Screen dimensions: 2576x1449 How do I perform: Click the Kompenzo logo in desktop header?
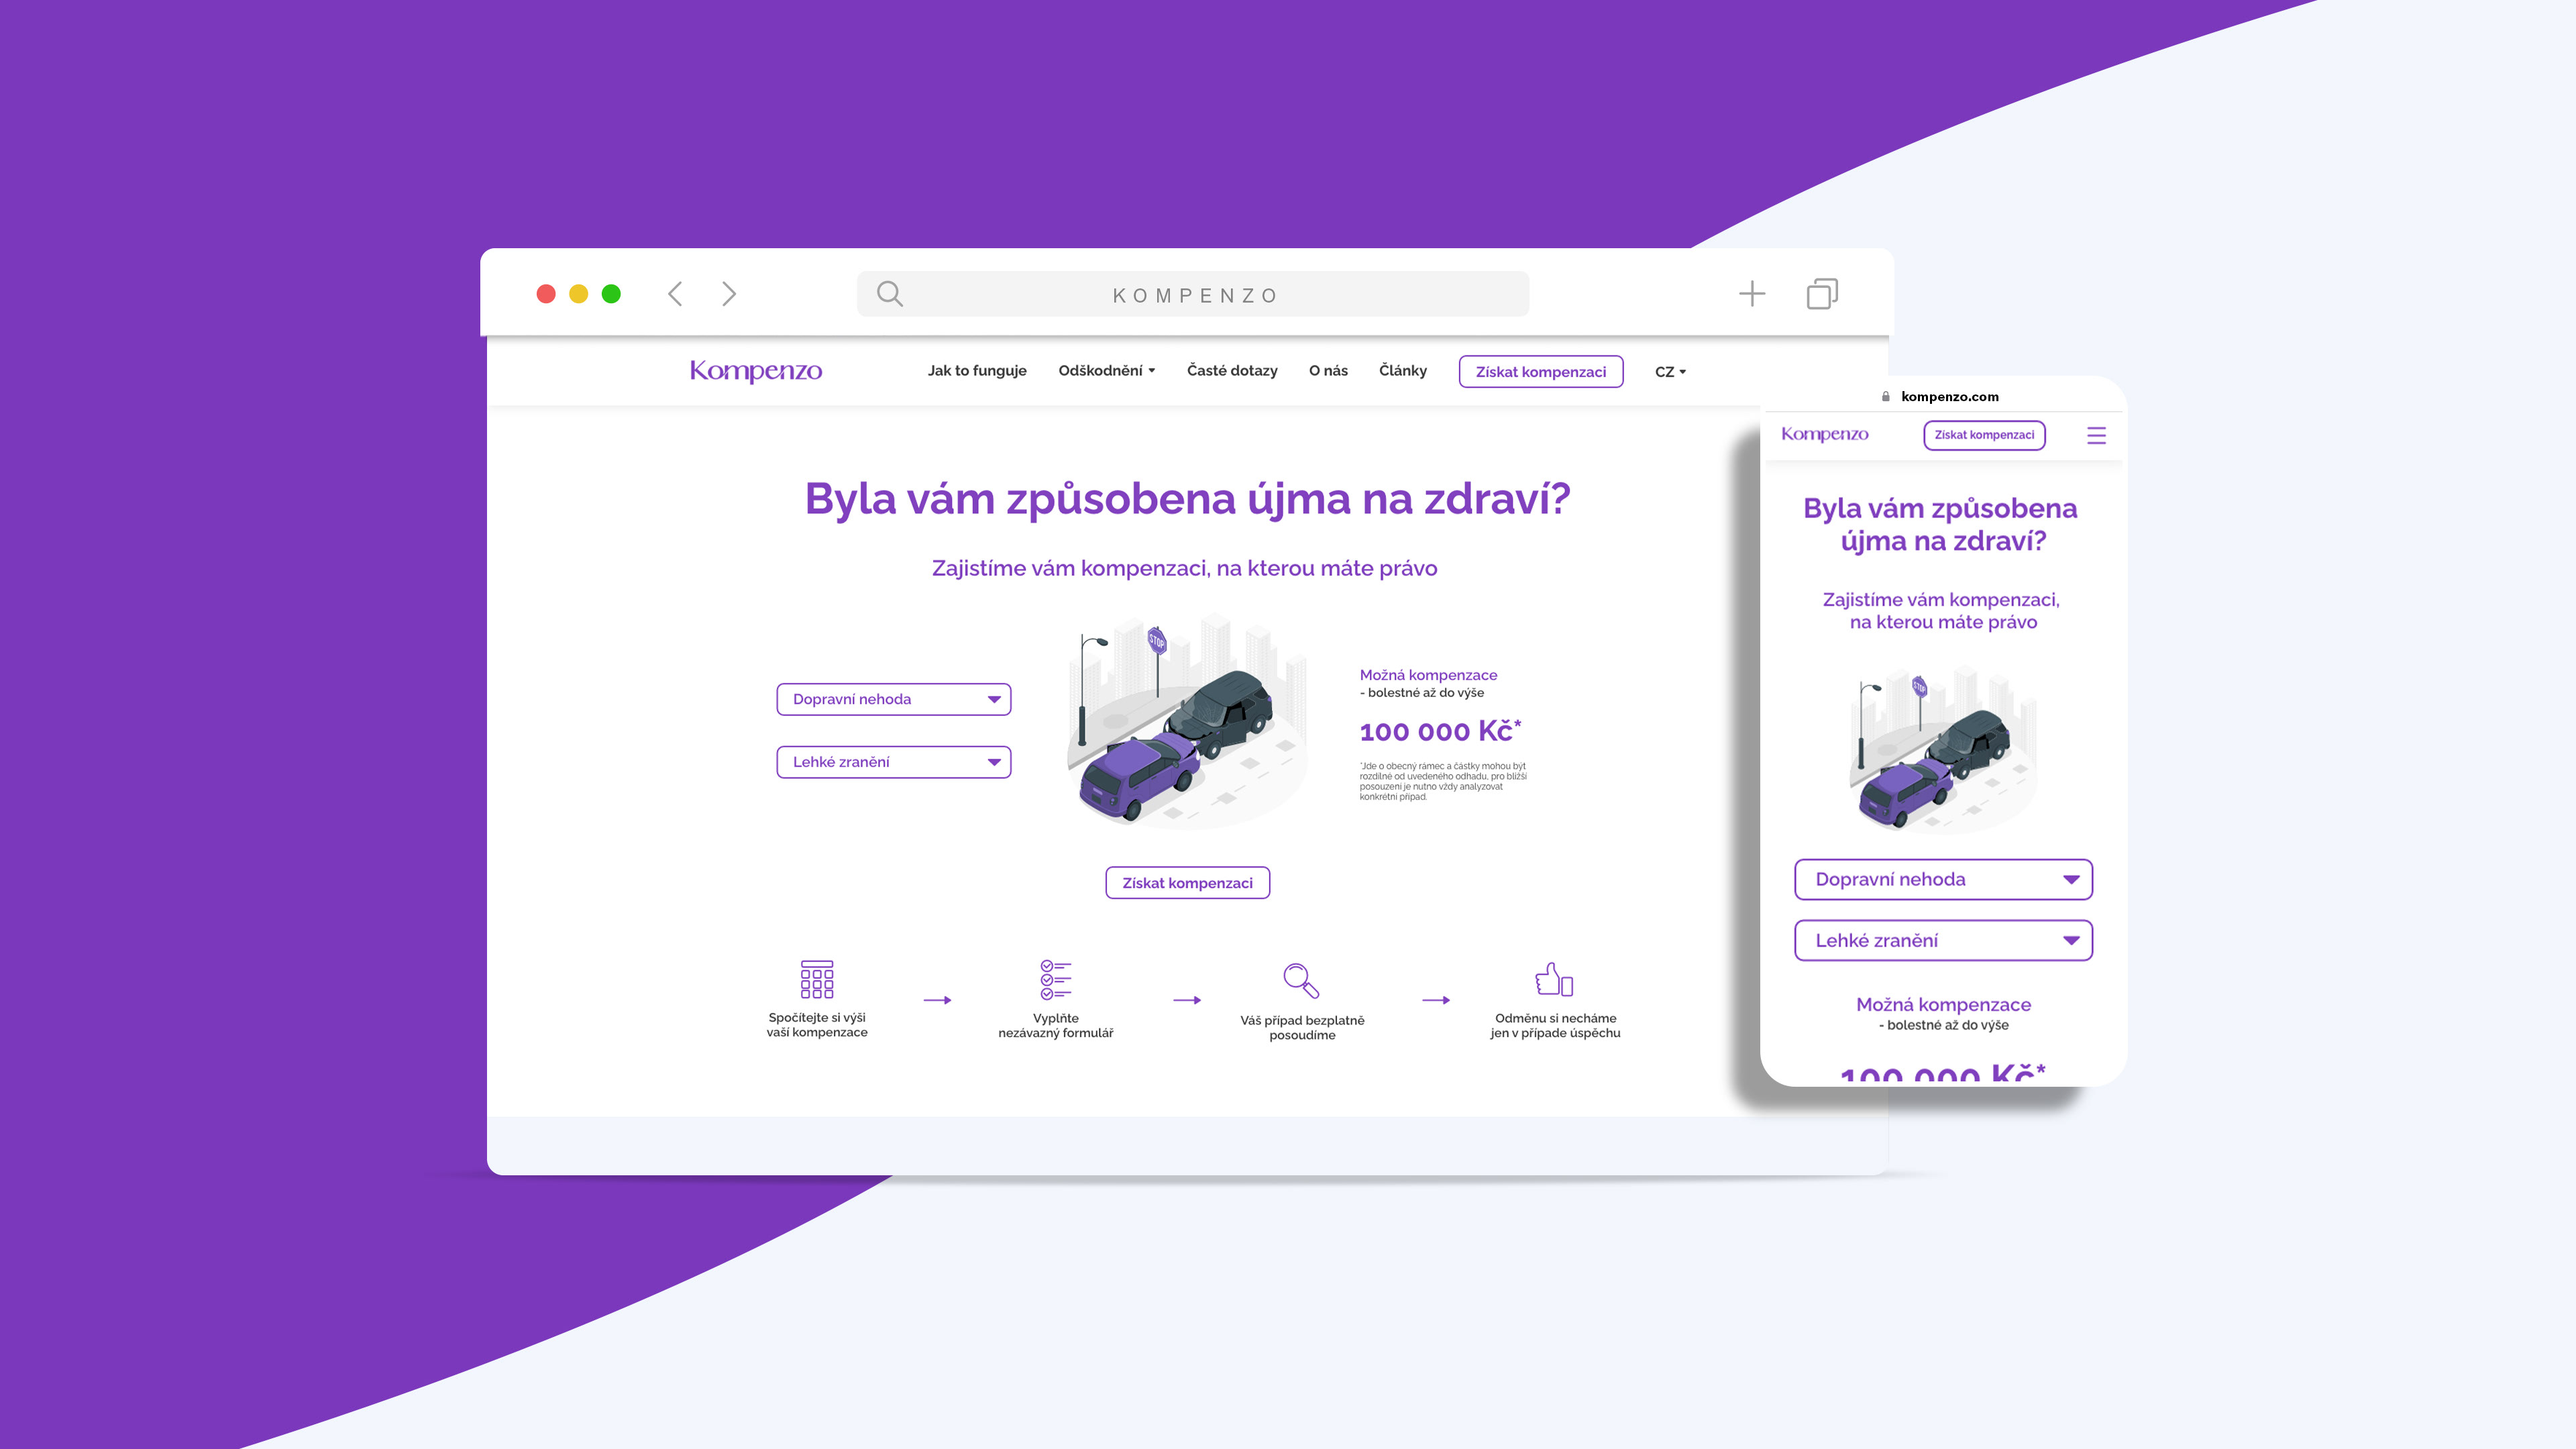point(756,371)
